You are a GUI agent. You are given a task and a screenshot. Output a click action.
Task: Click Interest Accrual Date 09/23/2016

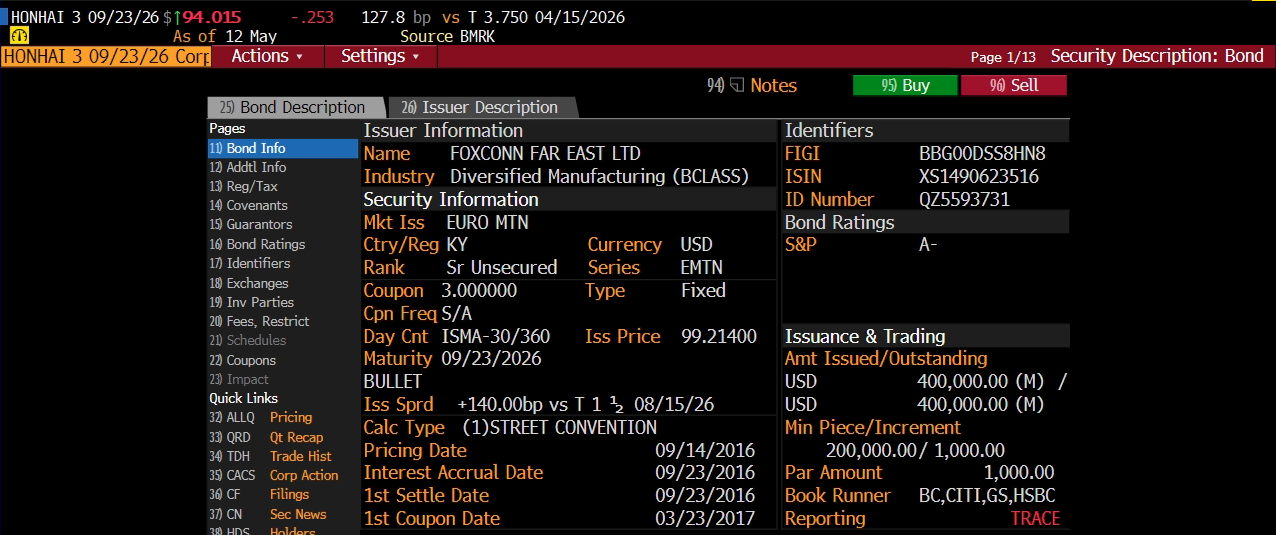pos(705,473)
